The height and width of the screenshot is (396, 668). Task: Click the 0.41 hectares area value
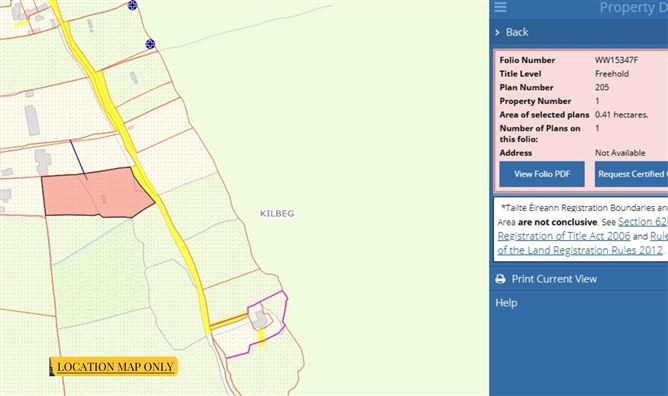pos(622,115)
